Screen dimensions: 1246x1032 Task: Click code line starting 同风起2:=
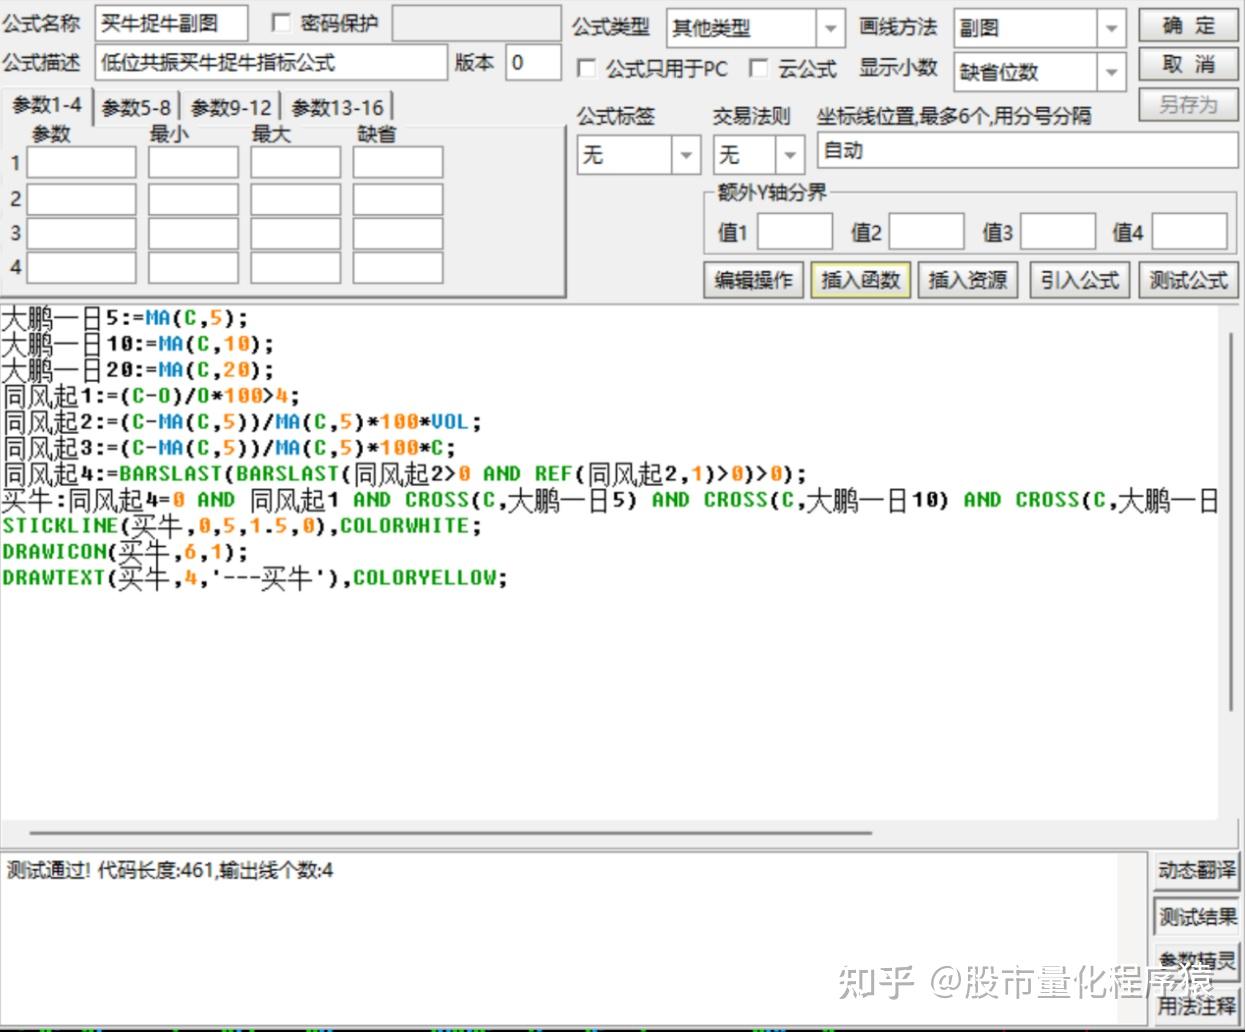click(x=242, y=423)
